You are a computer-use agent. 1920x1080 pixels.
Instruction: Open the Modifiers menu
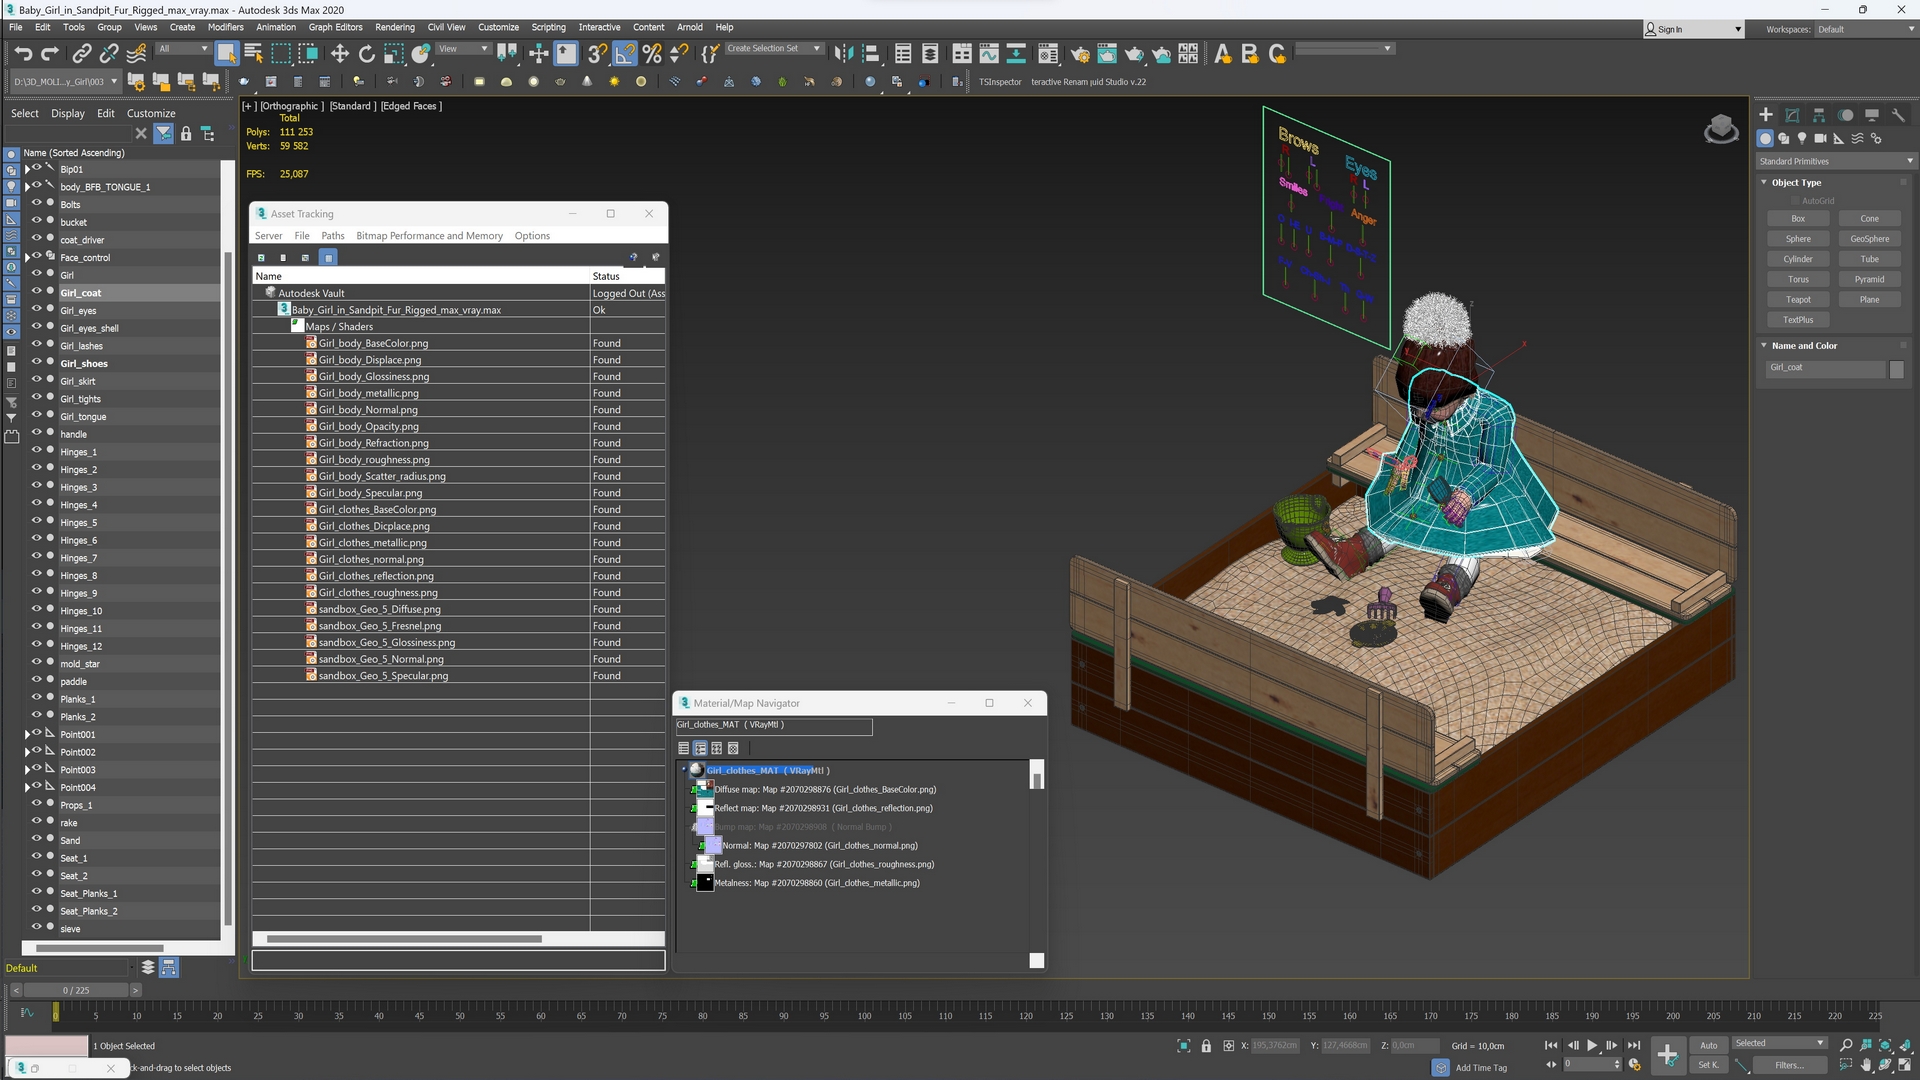[x=225, y=27]
